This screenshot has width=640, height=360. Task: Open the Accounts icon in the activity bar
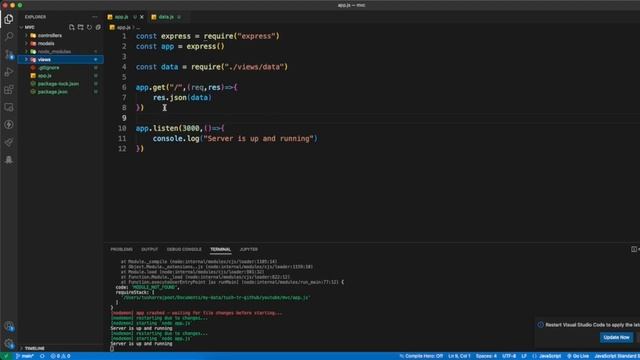click(9, 326)
